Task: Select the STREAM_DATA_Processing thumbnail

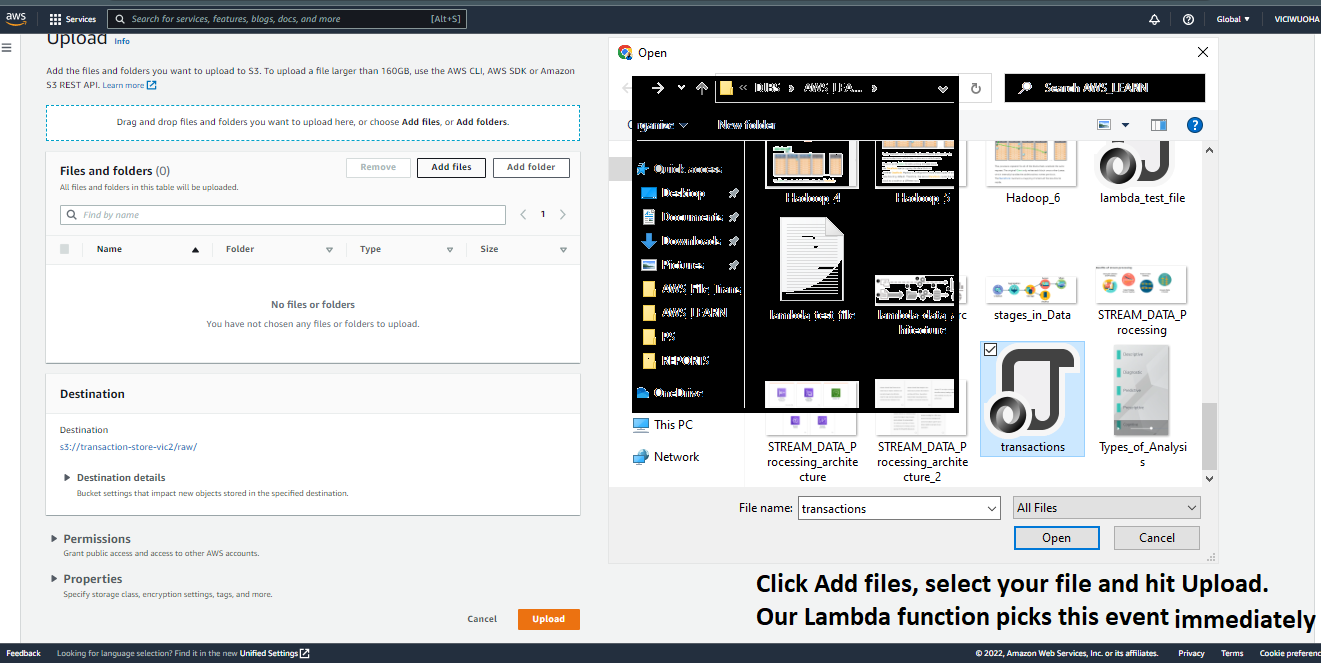Action: [1141, 301]
